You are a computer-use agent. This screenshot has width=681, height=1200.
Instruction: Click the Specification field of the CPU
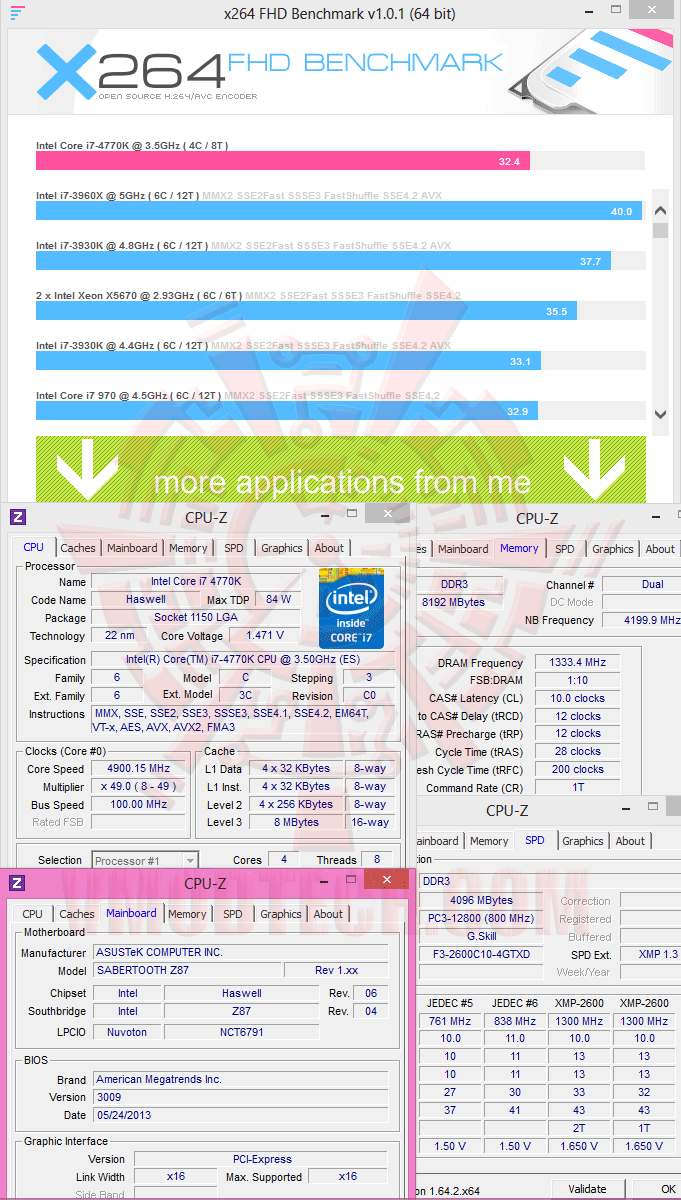242,660
